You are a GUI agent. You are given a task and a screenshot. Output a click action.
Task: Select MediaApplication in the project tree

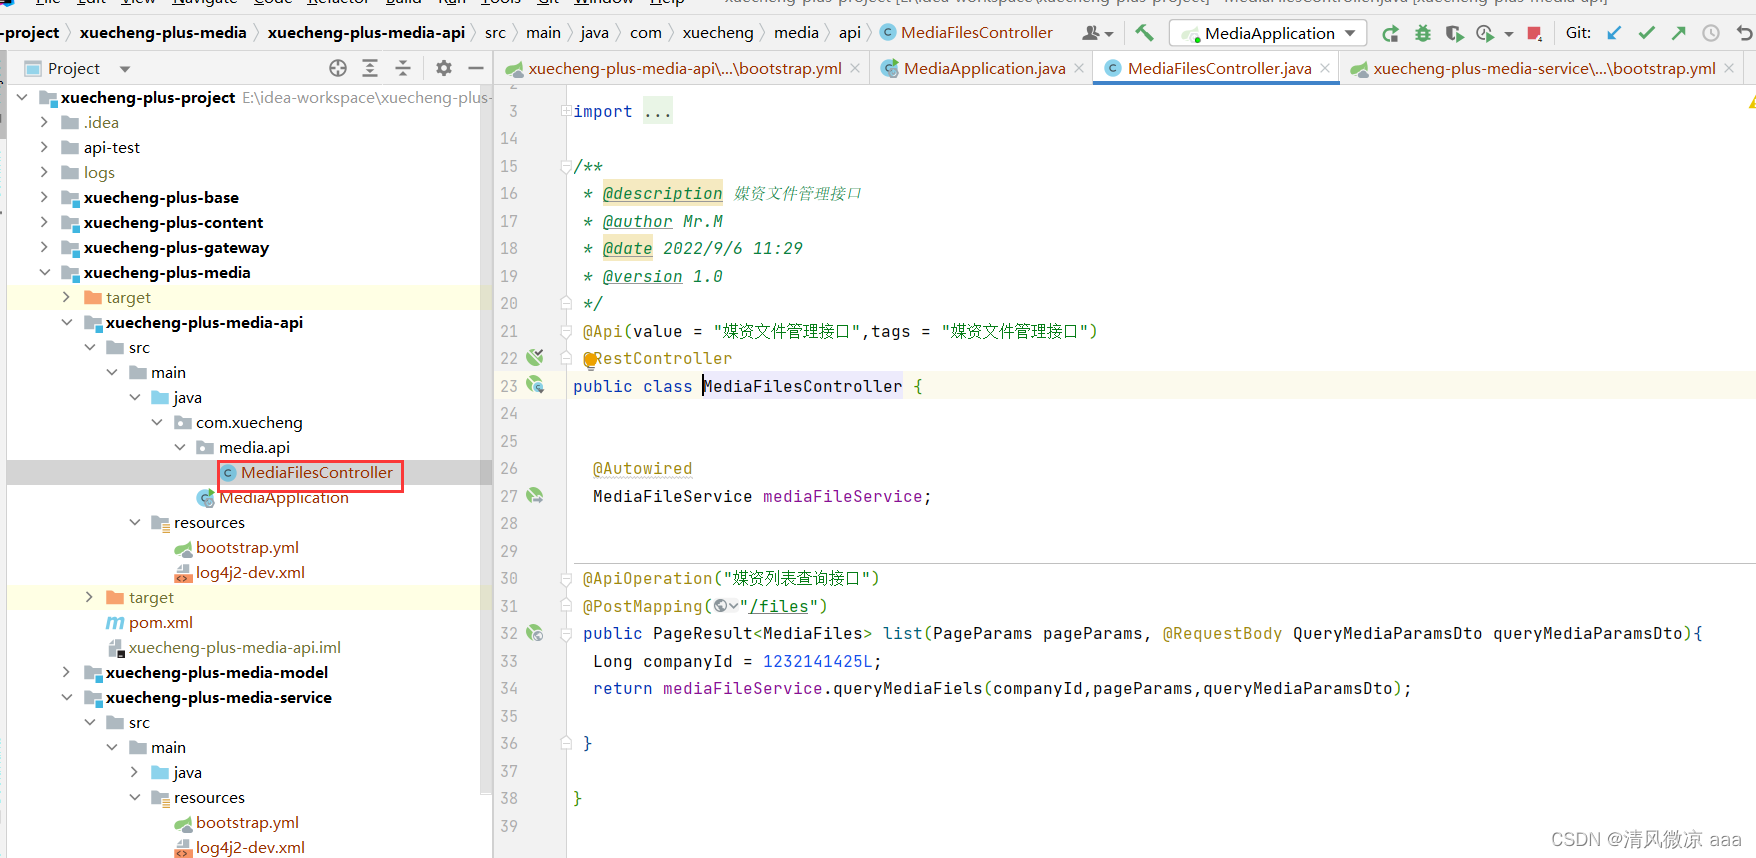pos(284,497)
